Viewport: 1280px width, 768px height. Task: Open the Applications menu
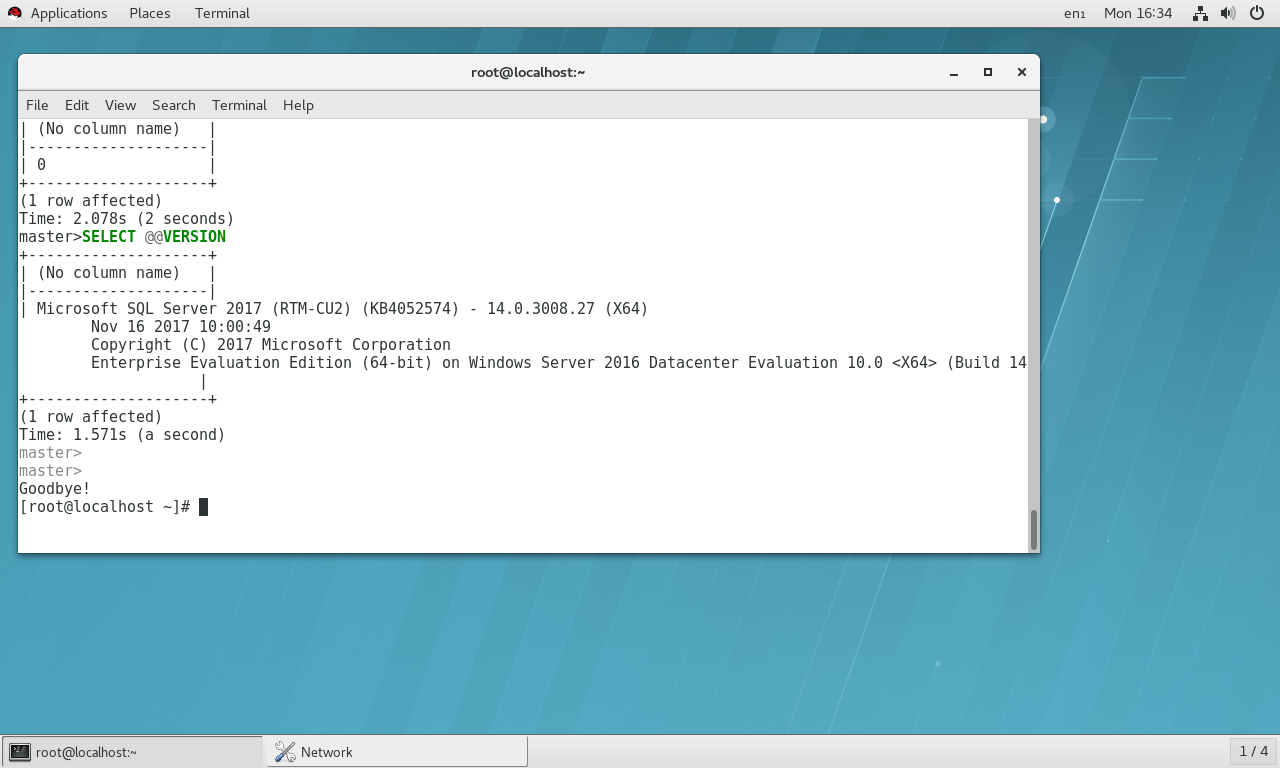[x=68, y=13]
